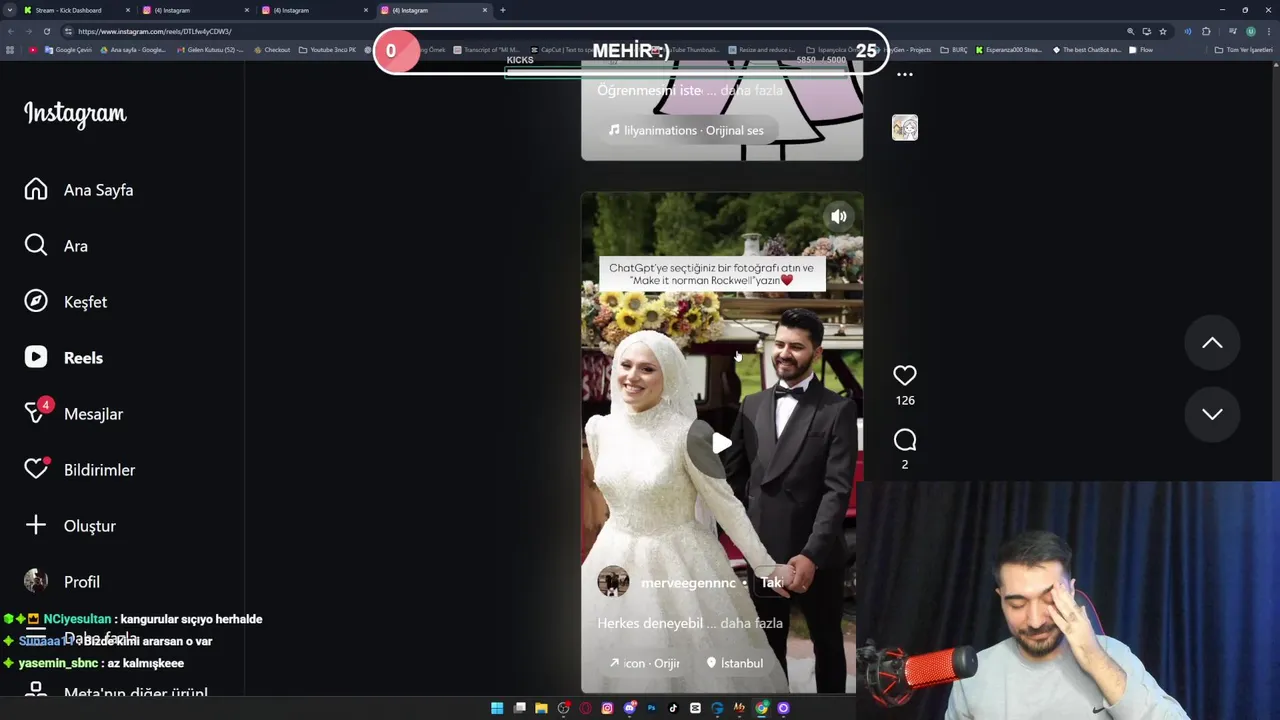Open the media control icon

click(1233, 31)
